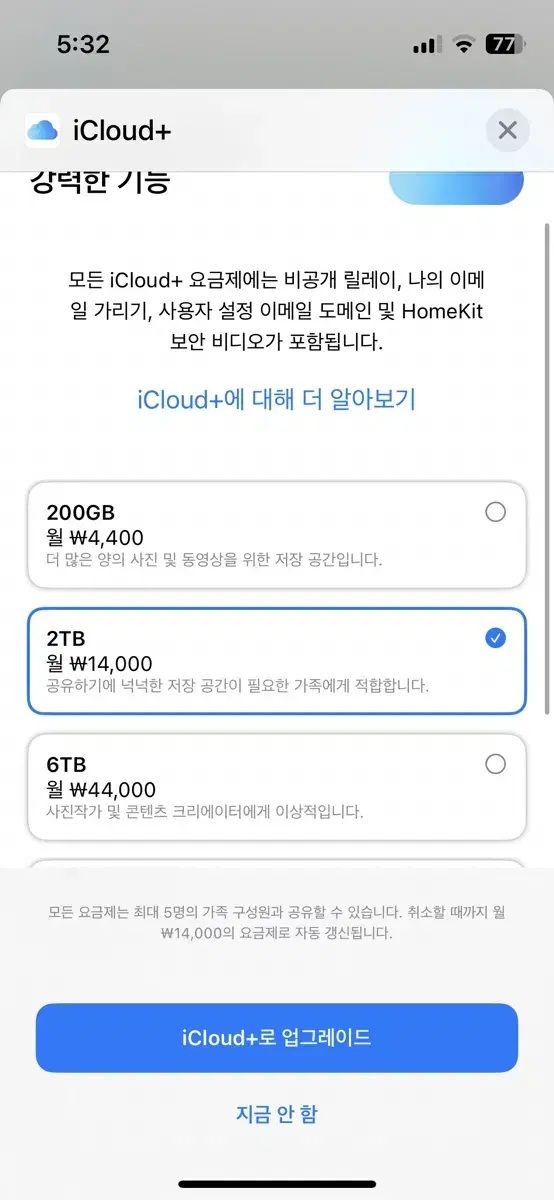Tap the blue gradient graphic at top

456,187
